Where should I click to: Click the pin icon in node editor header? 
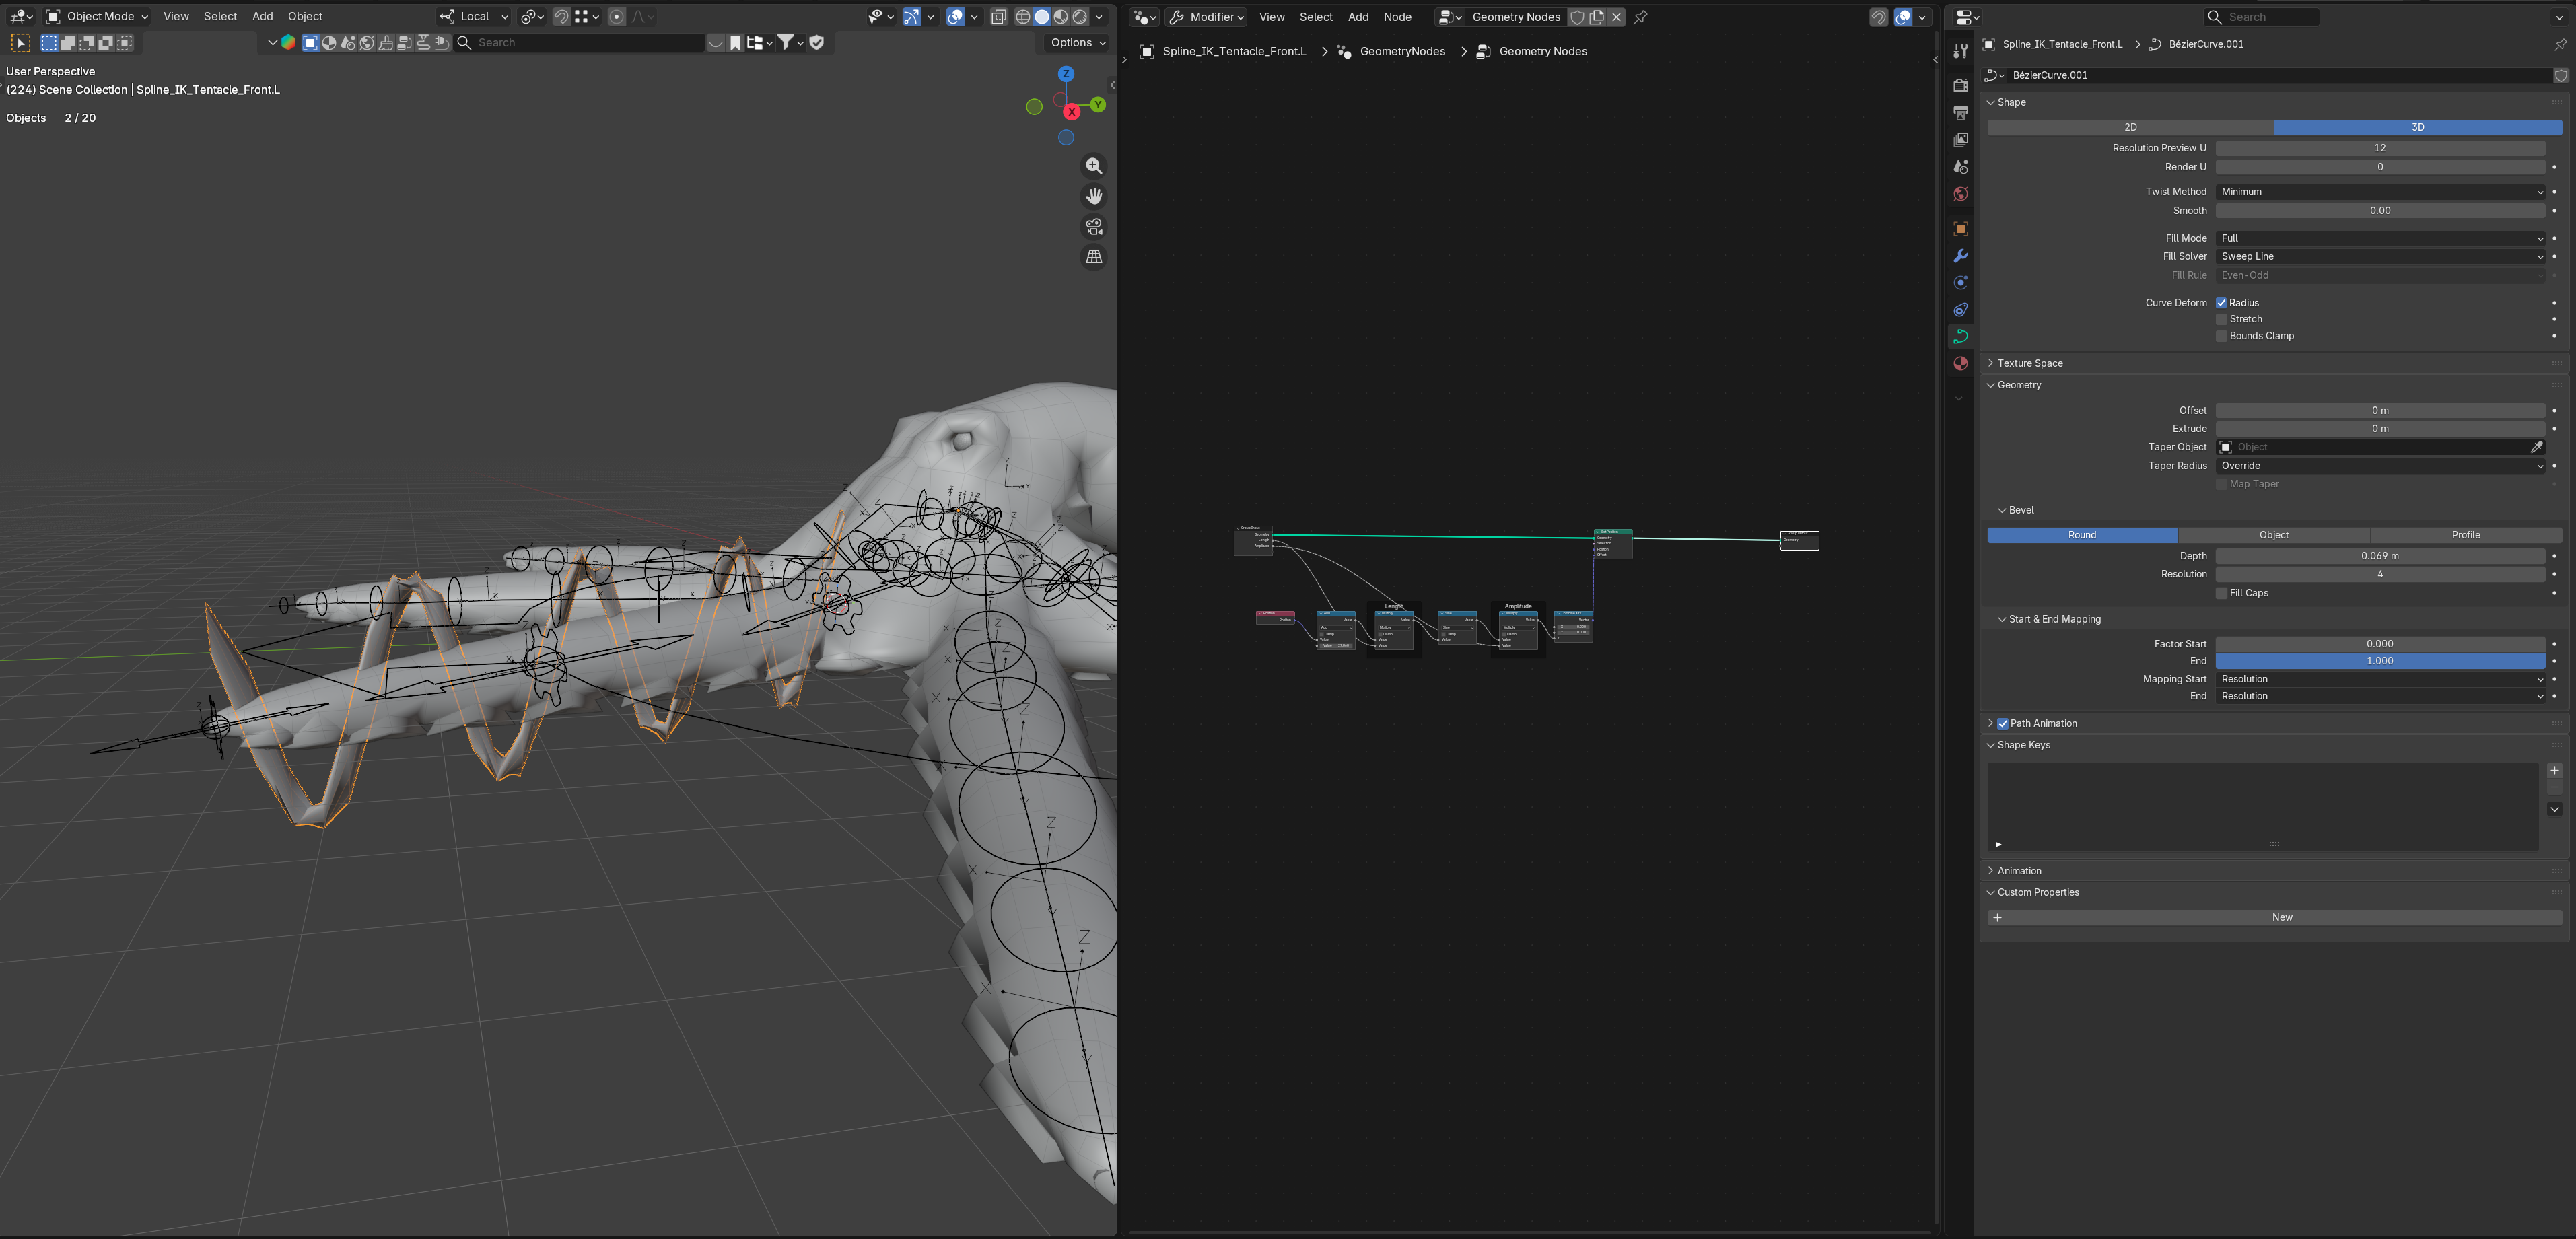coord(1640,17)
